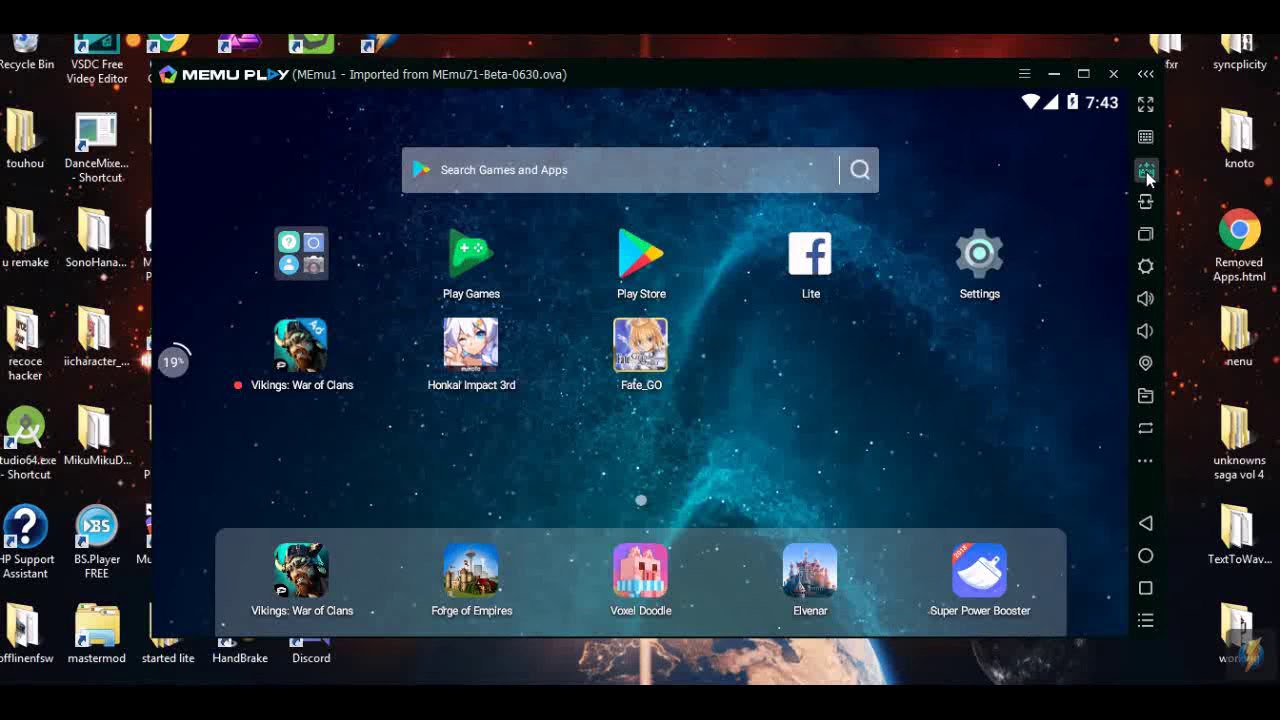
Task: Select the DanceMixer shortcut on desktop
Action: tap(96, 147)
